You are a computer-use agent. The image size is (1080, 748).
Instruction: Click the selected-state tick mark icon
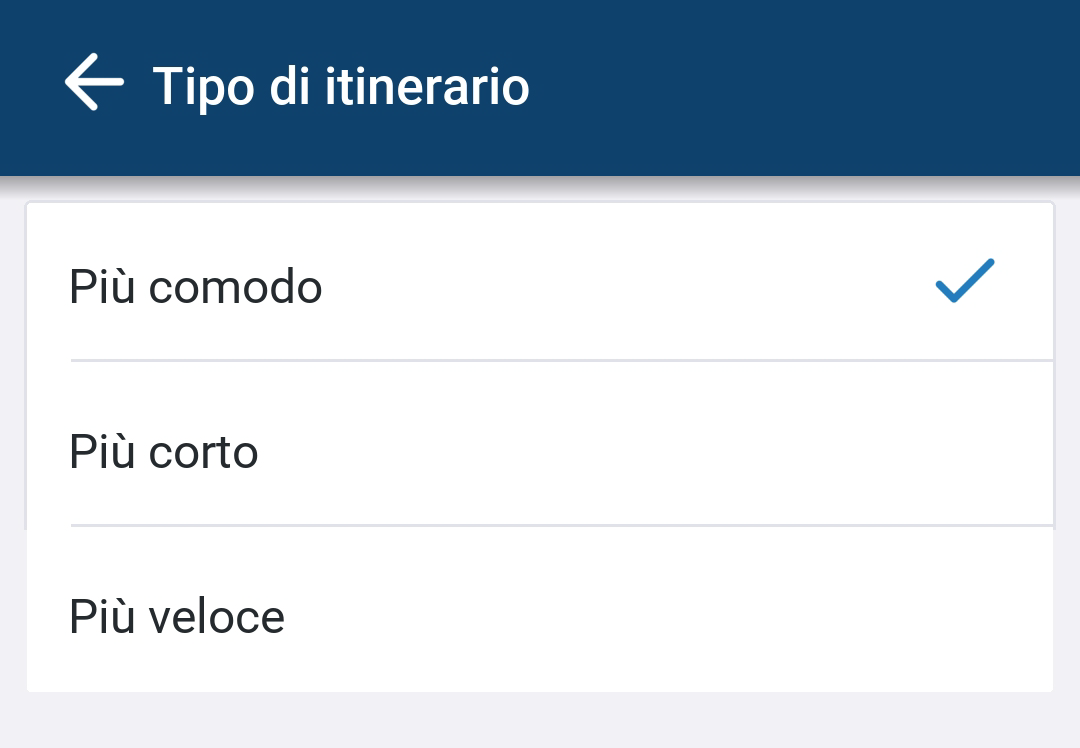click(964, 281)
